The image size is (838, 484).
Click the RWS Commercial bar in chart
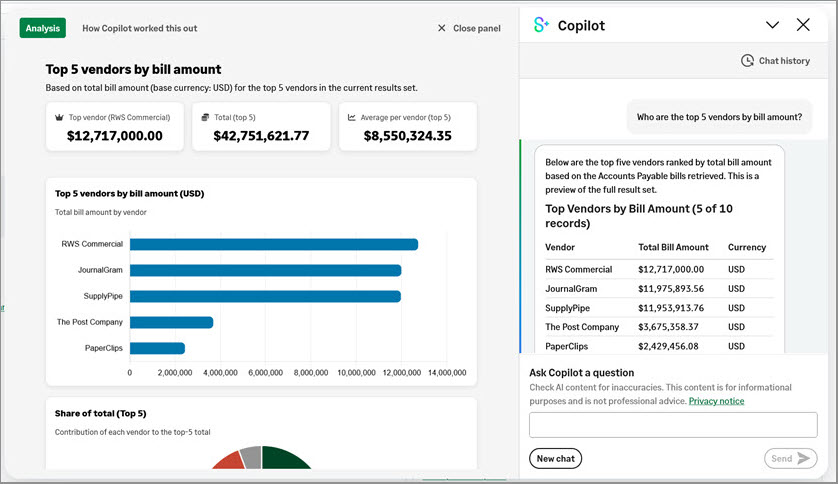click(x=274, y=244)
